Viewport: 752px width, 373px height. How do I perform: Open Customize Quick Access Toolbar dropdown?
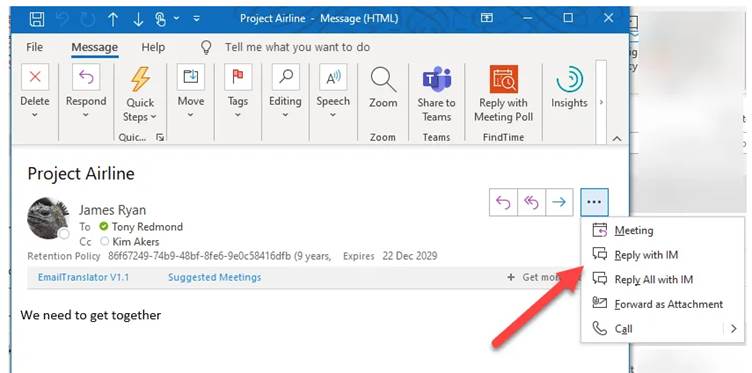pyautogui.click(x=197, y=19)
